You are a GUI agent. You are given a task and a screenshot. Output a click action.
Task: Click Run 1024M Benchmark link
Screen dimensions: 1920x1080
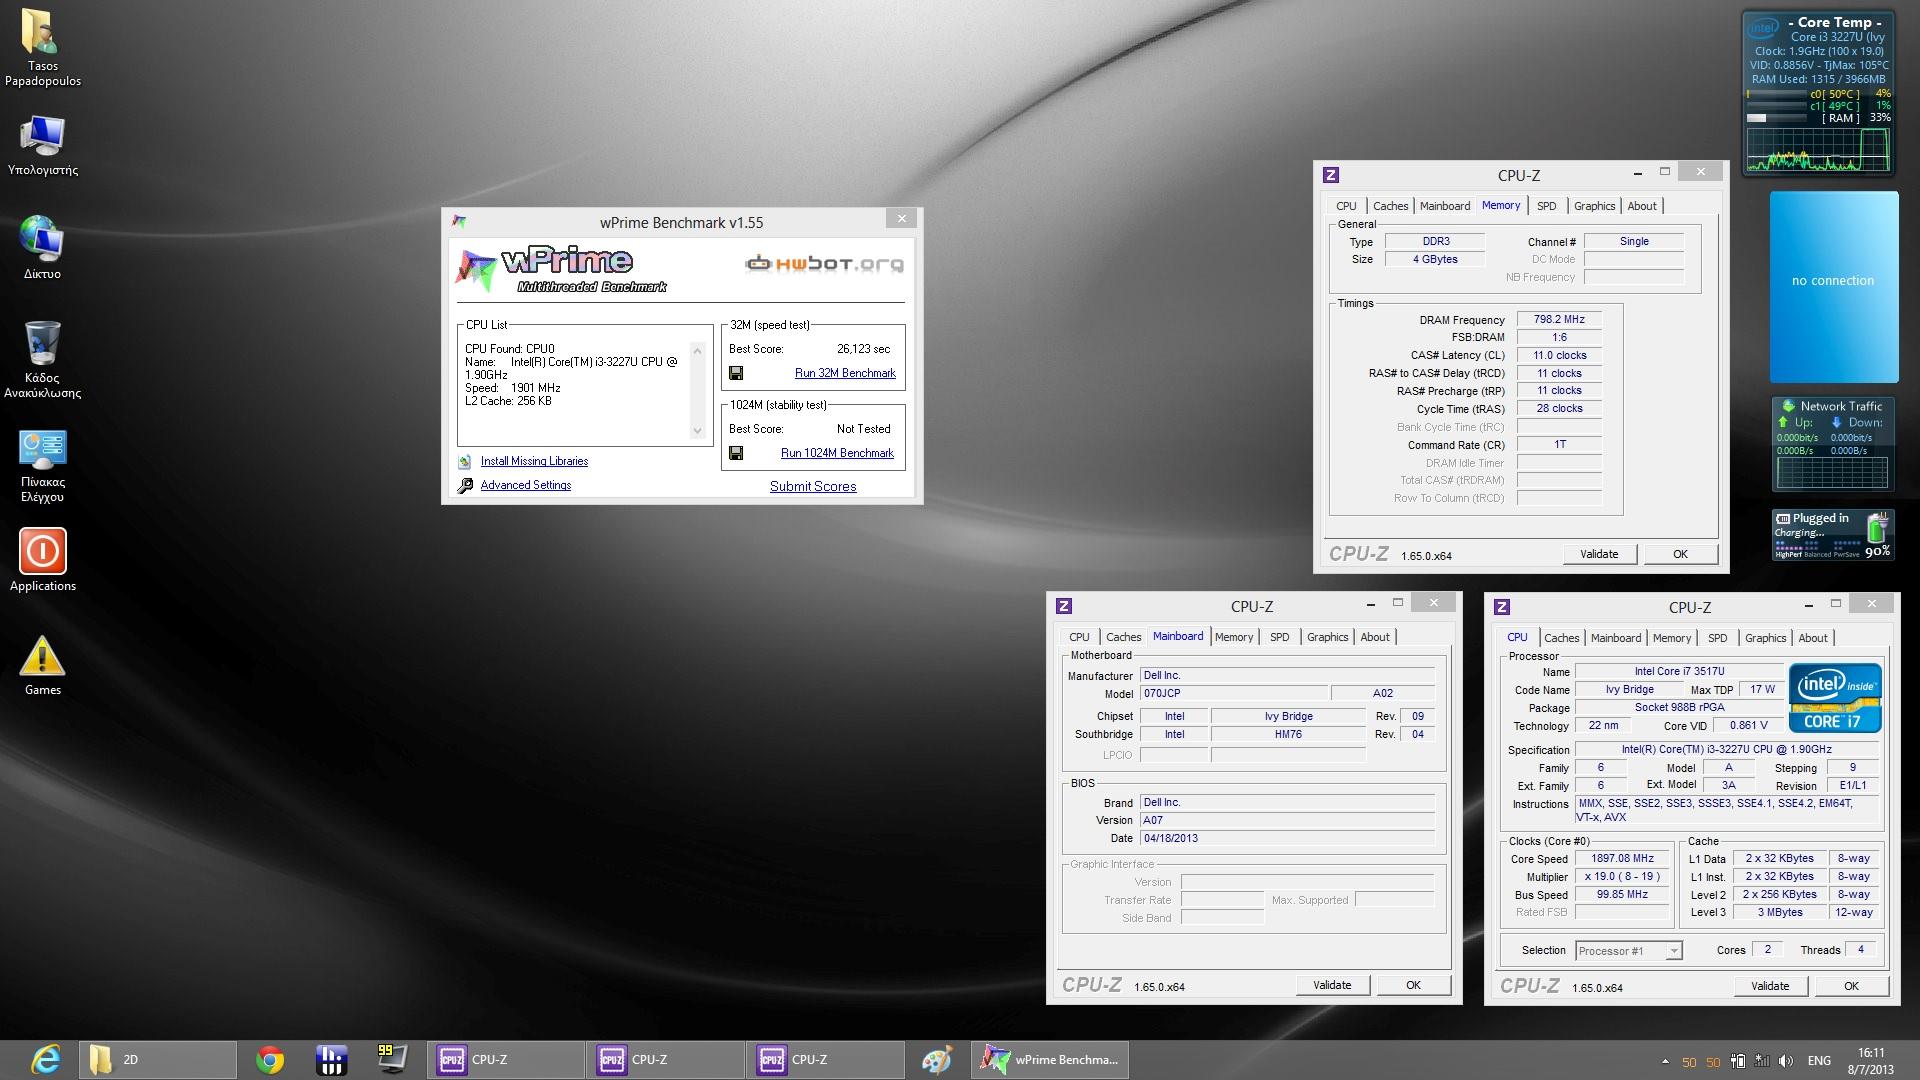(837, 453)
